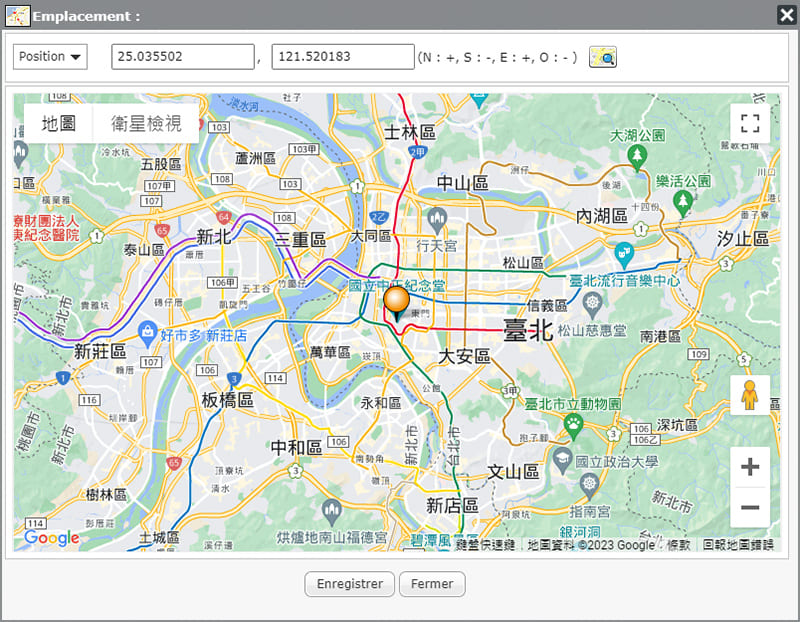Click the 樹林區 district label
Viewport: 800px width, 622px height.
coord(106,494)
